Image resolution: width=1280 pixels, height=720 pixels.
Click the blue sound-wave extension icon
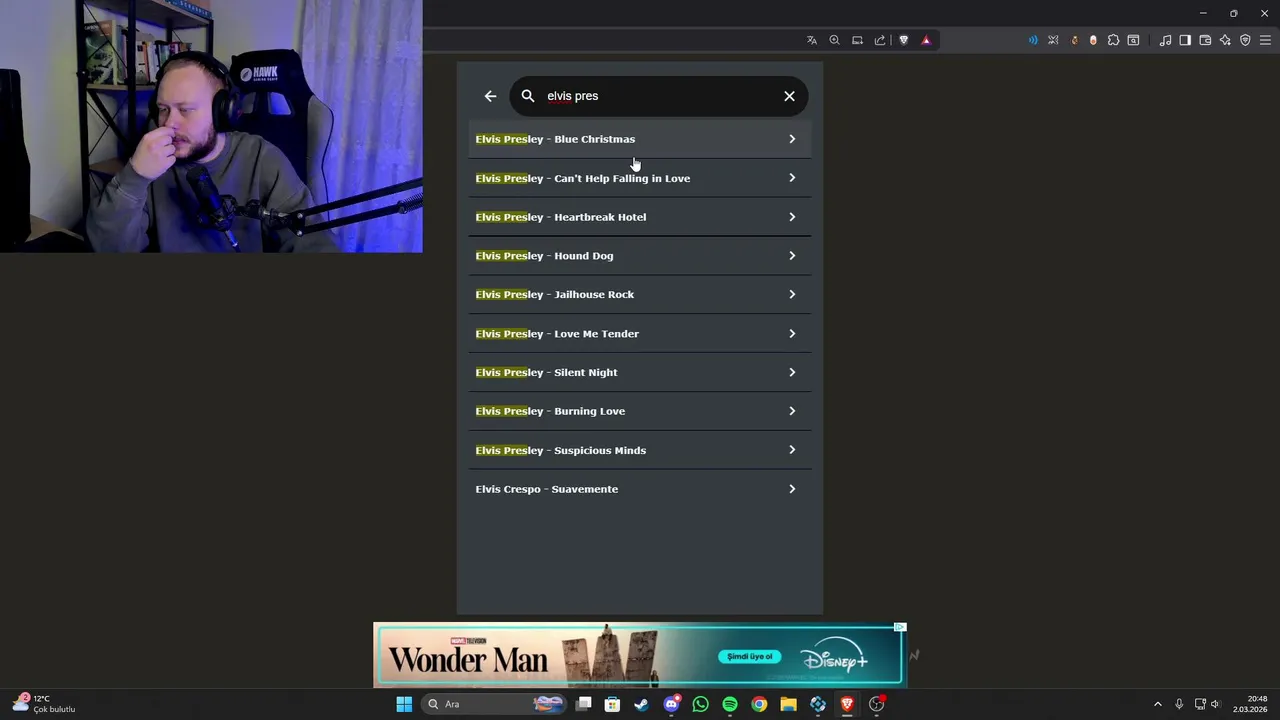click(1033, 40)
